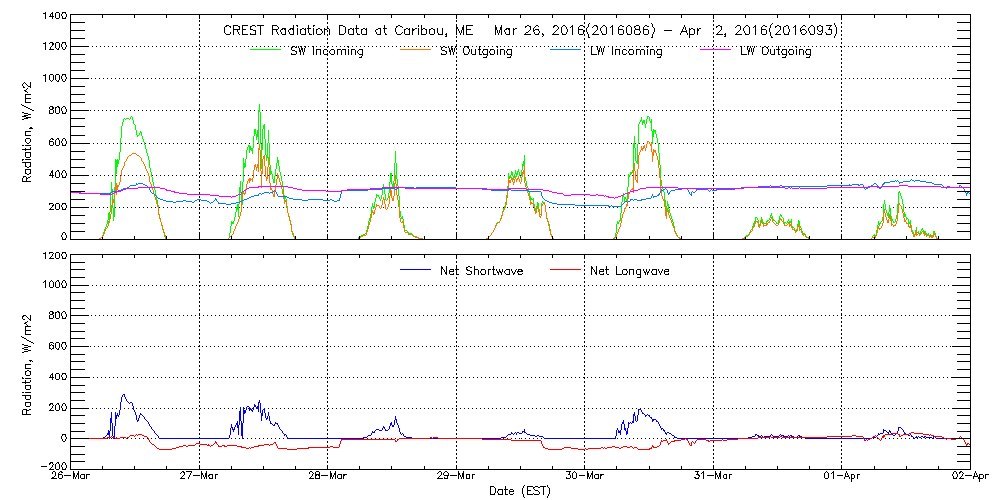
Task: Select the 26-Mar date tick label
Action: [x=72, y=477]
